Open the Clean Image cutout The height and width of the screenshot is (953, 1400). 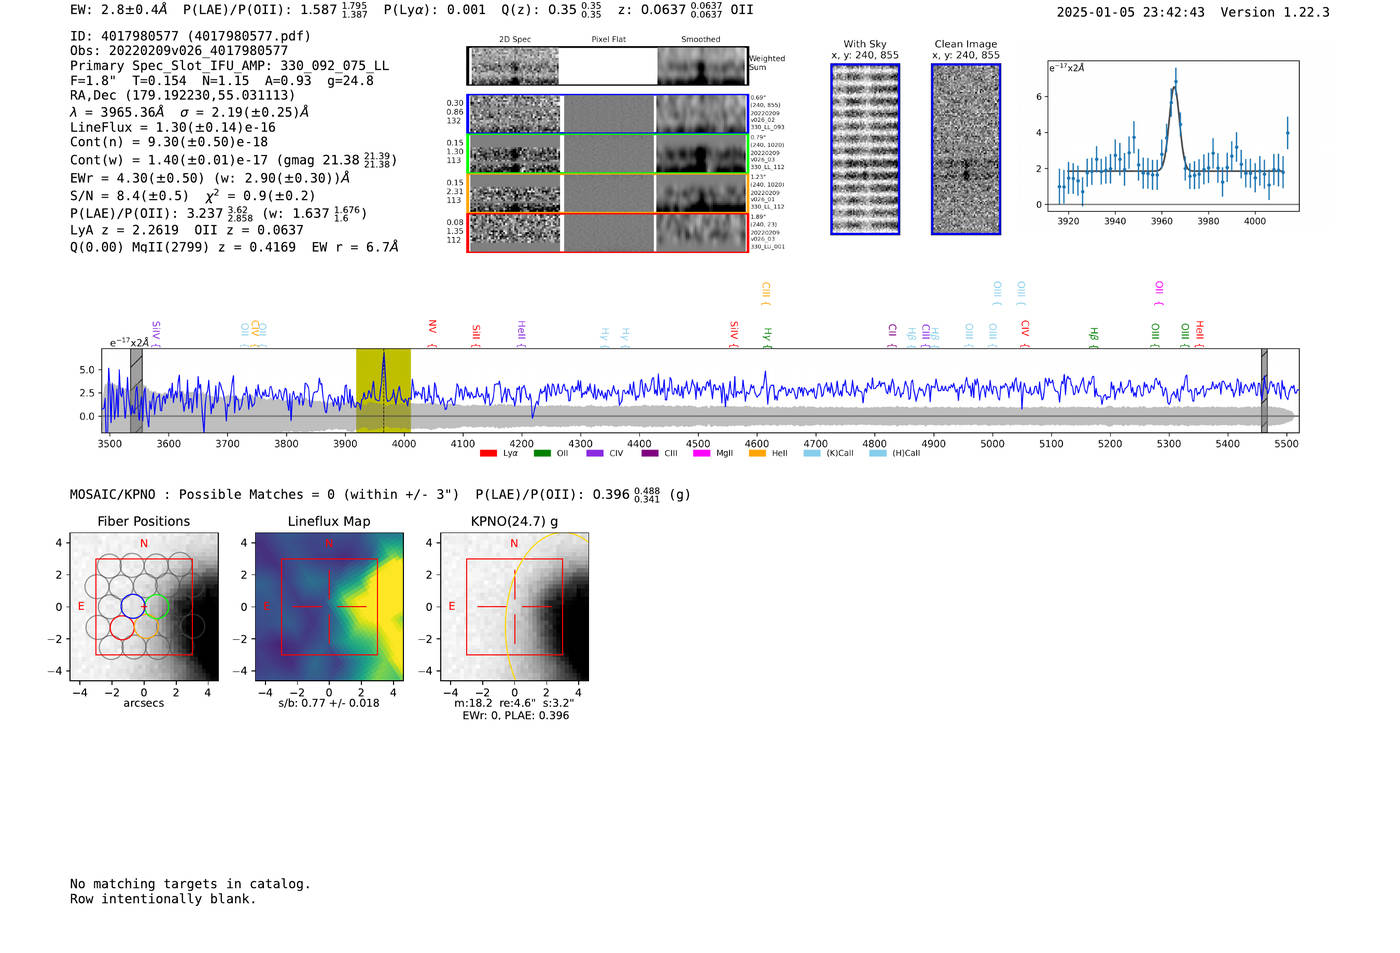coord(966,149)
